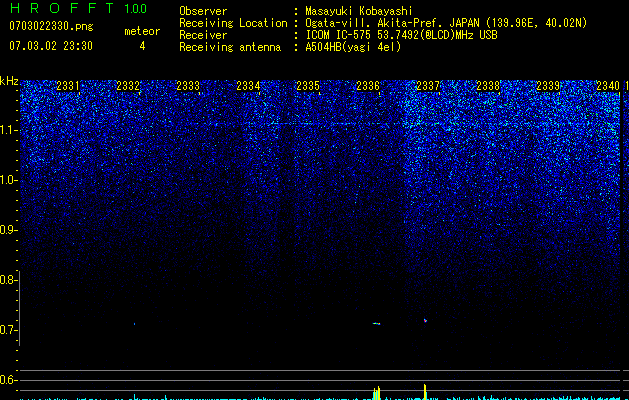The width and height of the screenshot is (629, 400).
Task: Click the 2337 time marker
Action: coord(428,86)
